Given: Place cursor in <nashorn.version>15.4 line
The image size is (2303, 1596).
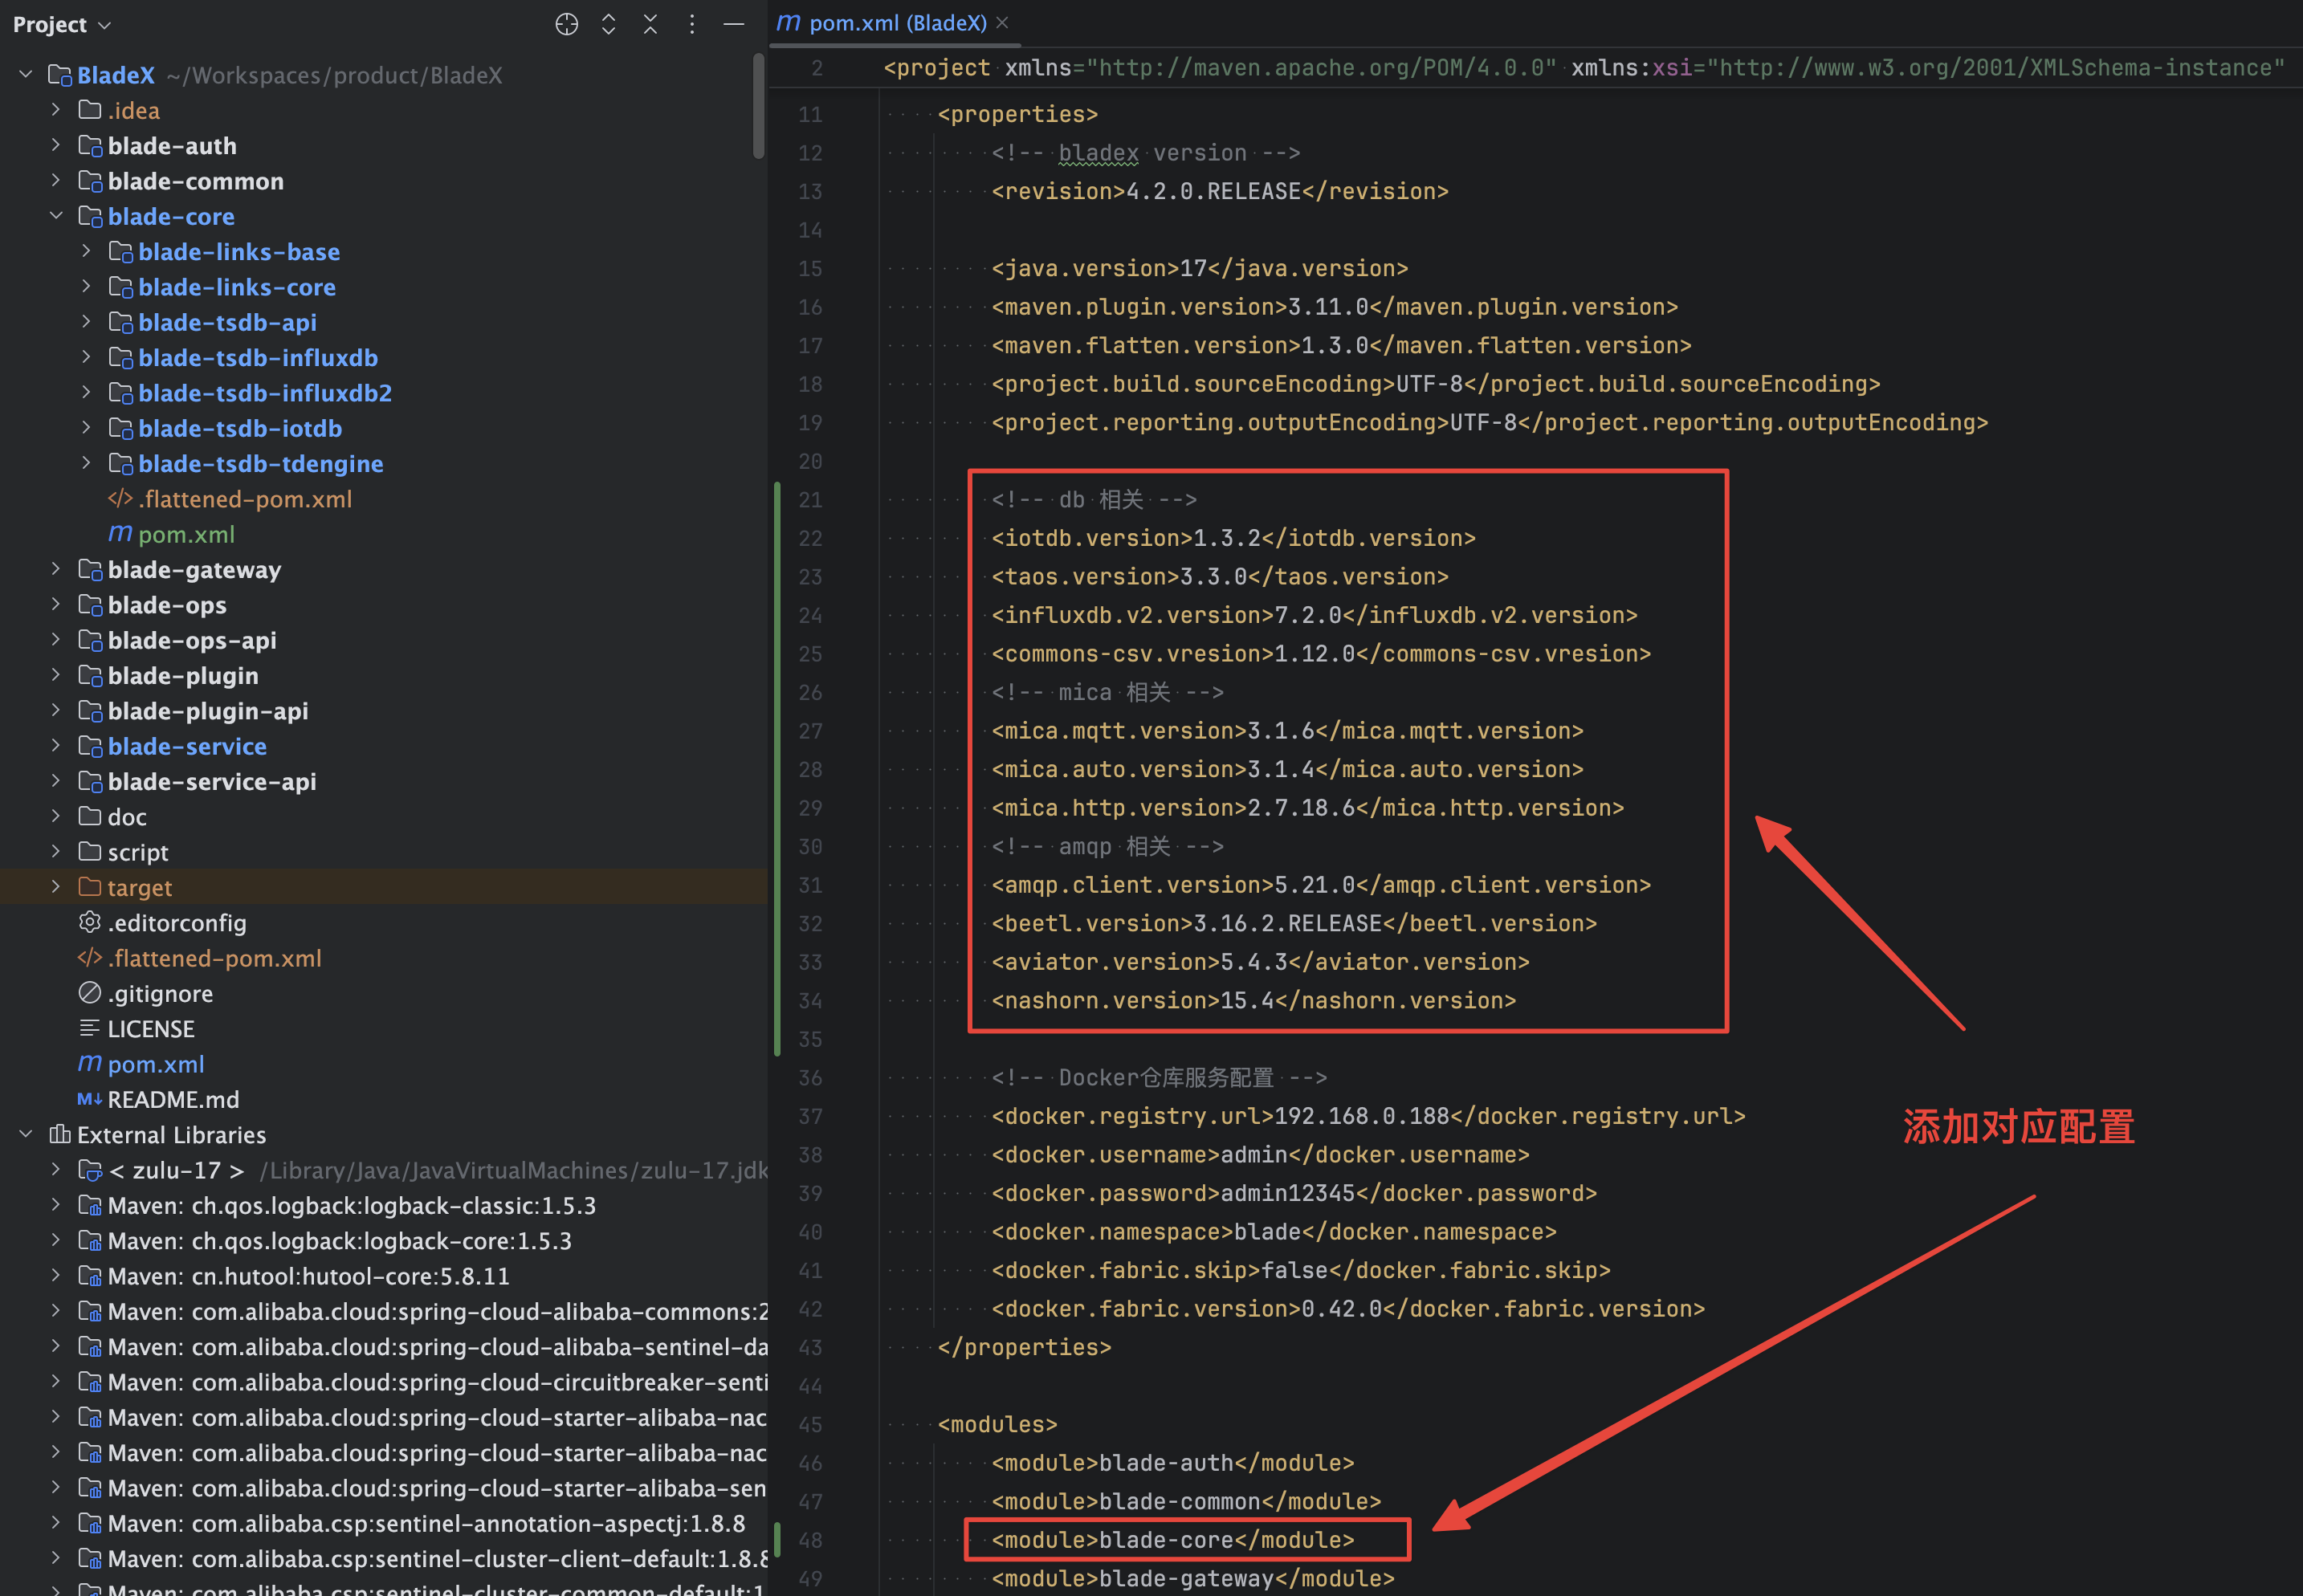Looking at the screenshot, I should click(x=1254, y=1000).
